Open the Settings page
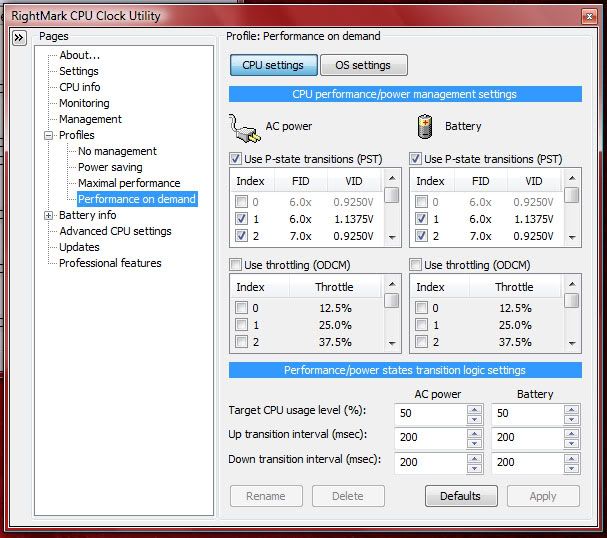 point(79,71)
